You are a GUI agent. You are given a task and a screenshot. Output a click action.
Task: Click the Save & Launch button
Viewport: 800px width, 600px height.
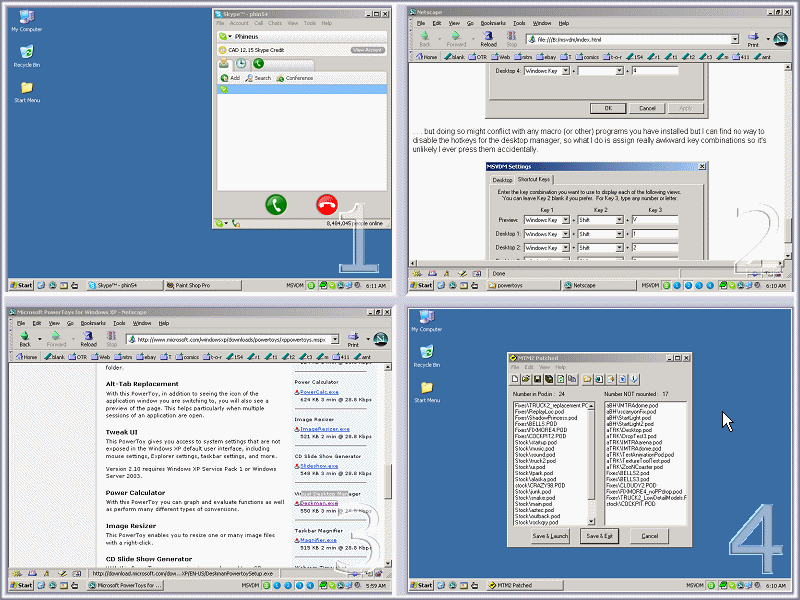click(551, 536)
